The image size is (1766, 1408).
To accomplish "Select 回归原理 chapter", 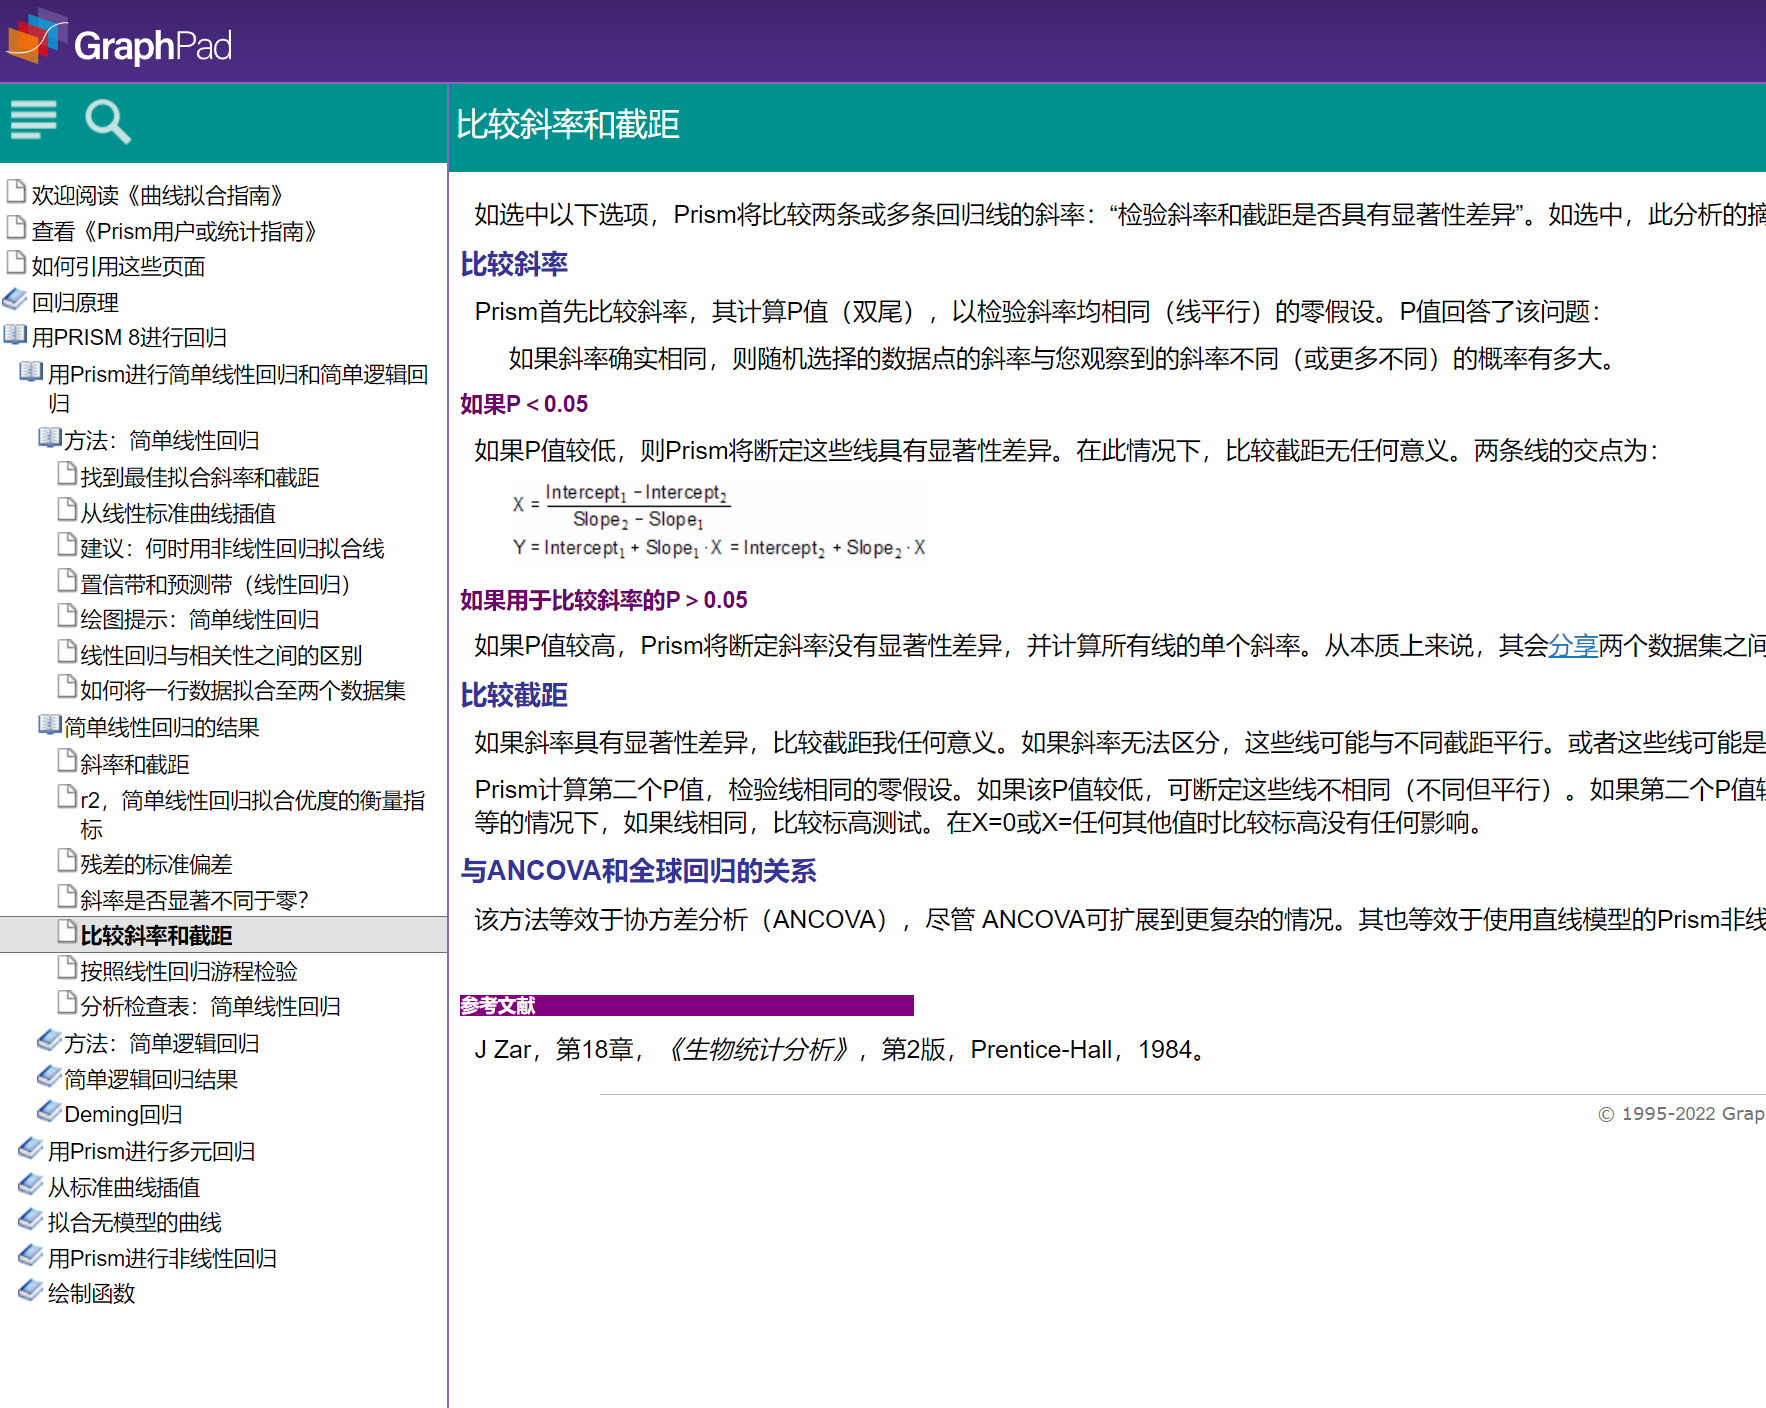I will click(x=75, y=302).
